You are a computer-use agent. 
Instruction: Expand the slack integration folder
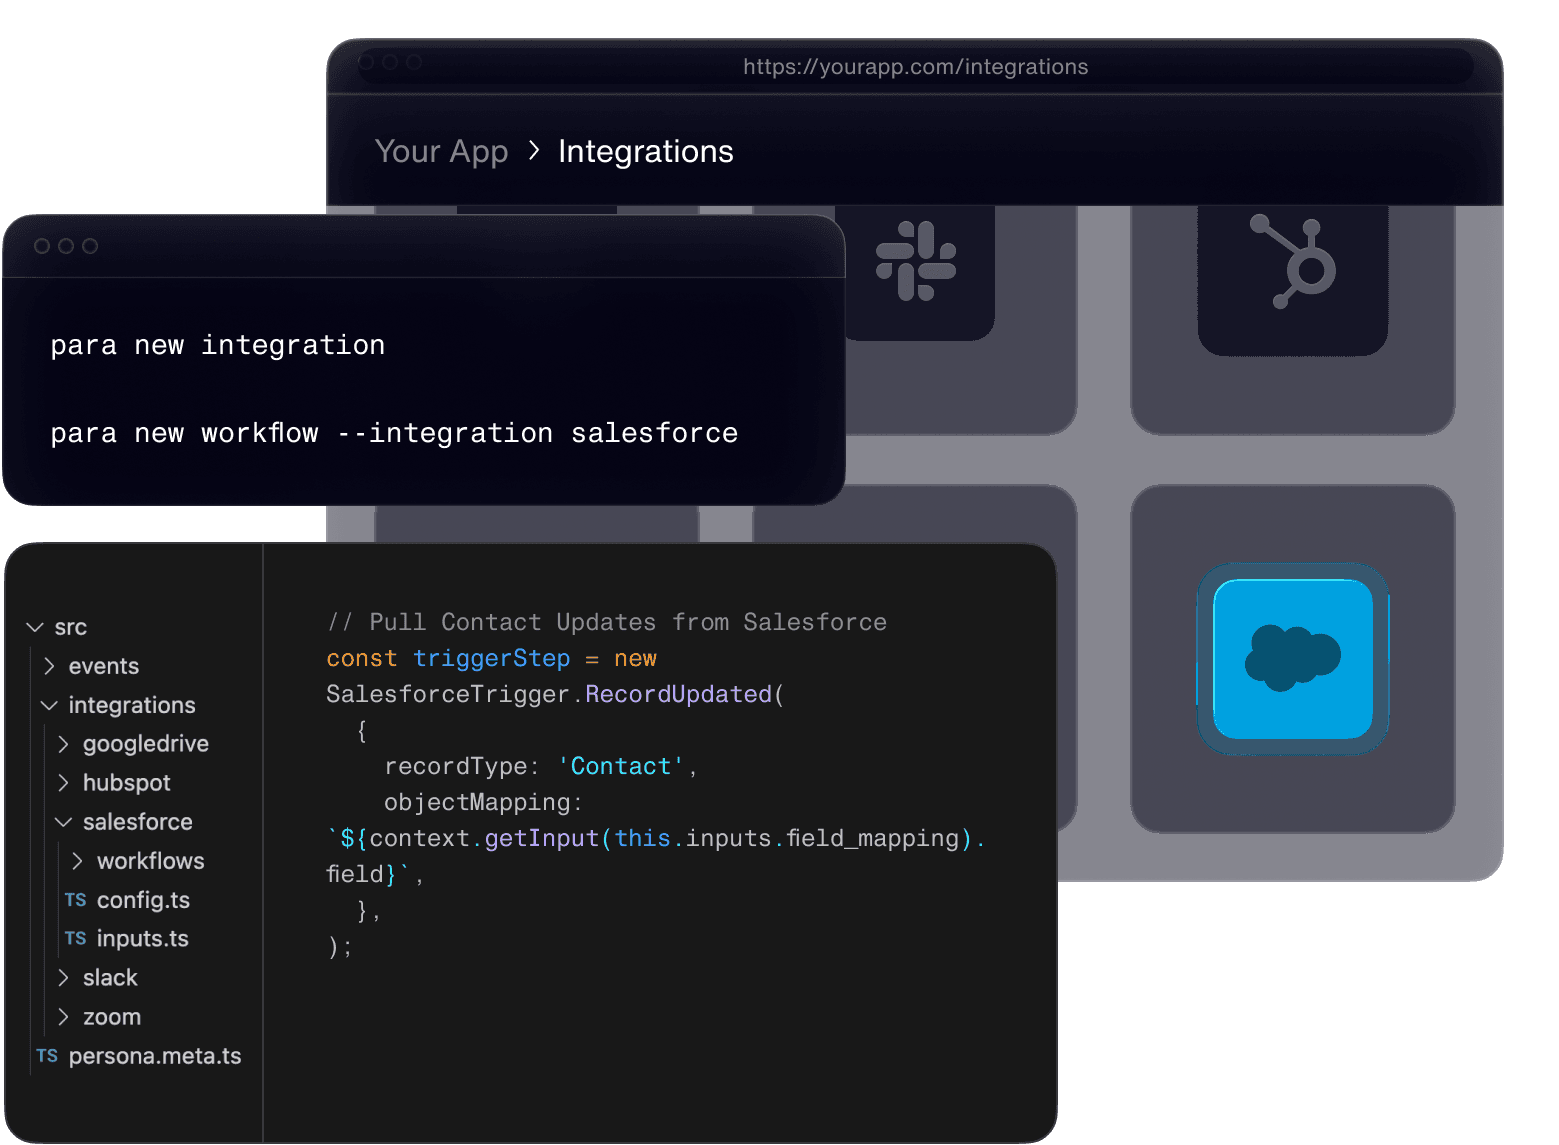pyautogui.click(x=64, y=978)
